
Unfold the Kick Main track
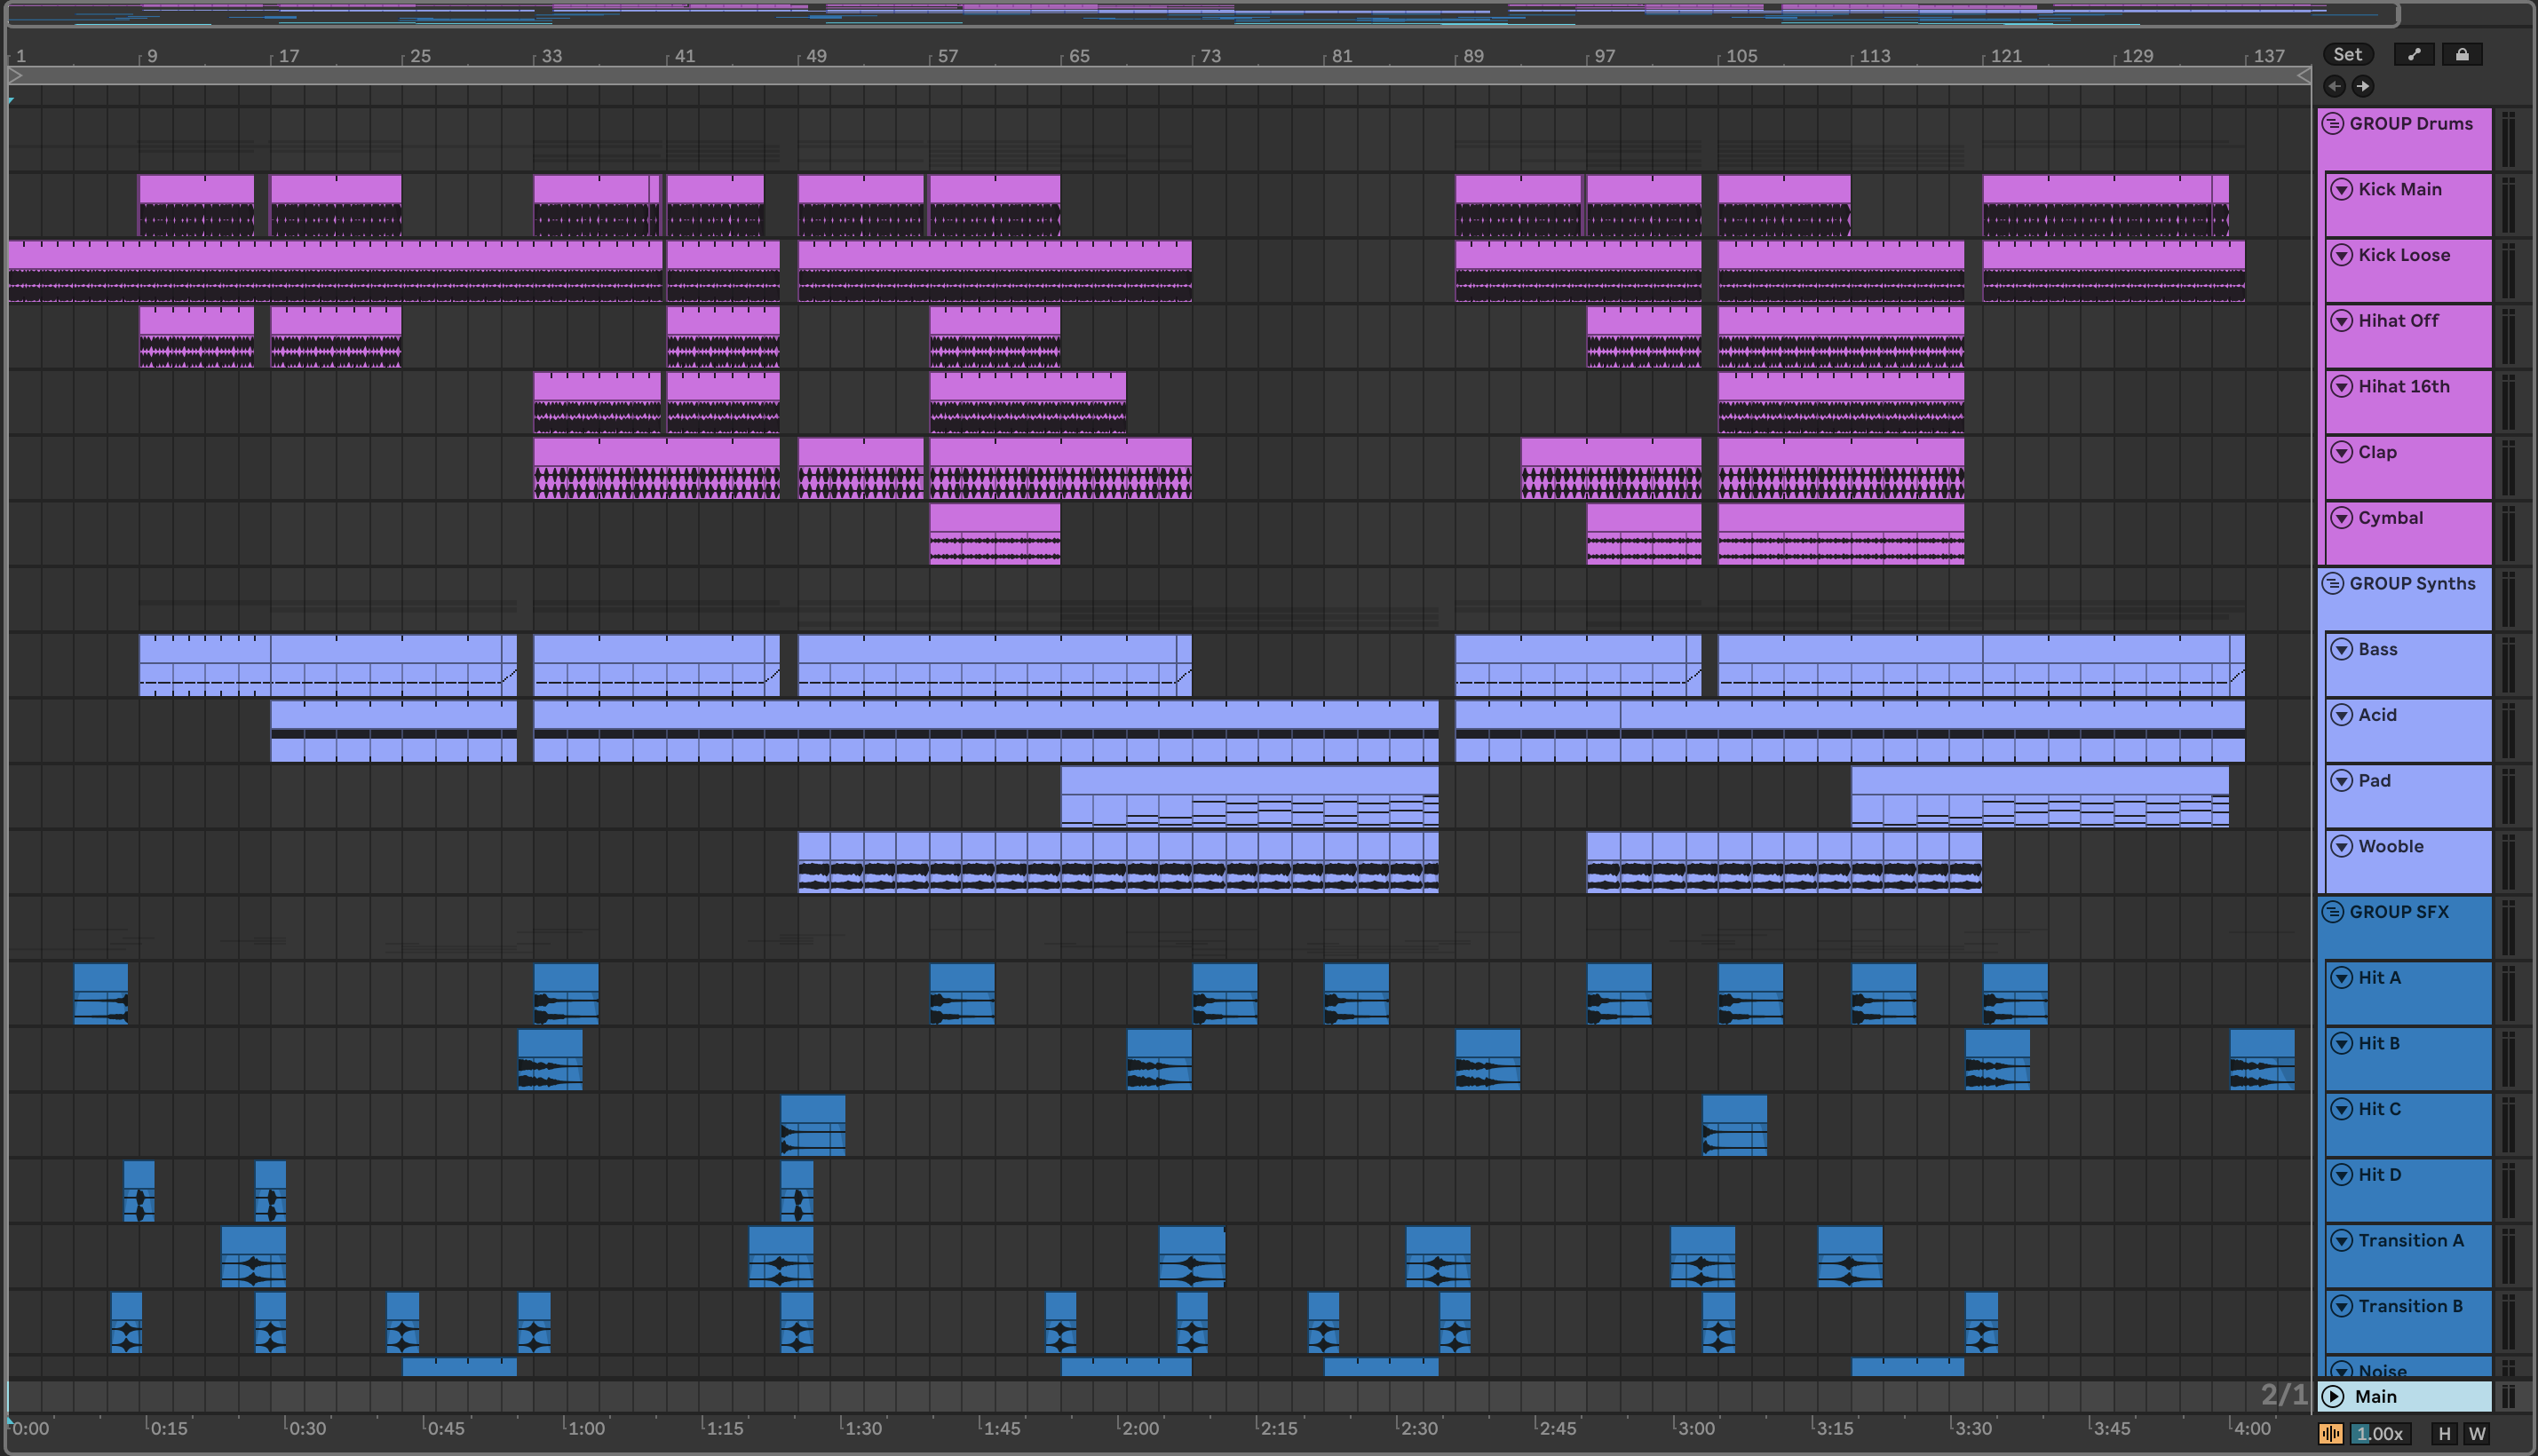coord(2341,190)
